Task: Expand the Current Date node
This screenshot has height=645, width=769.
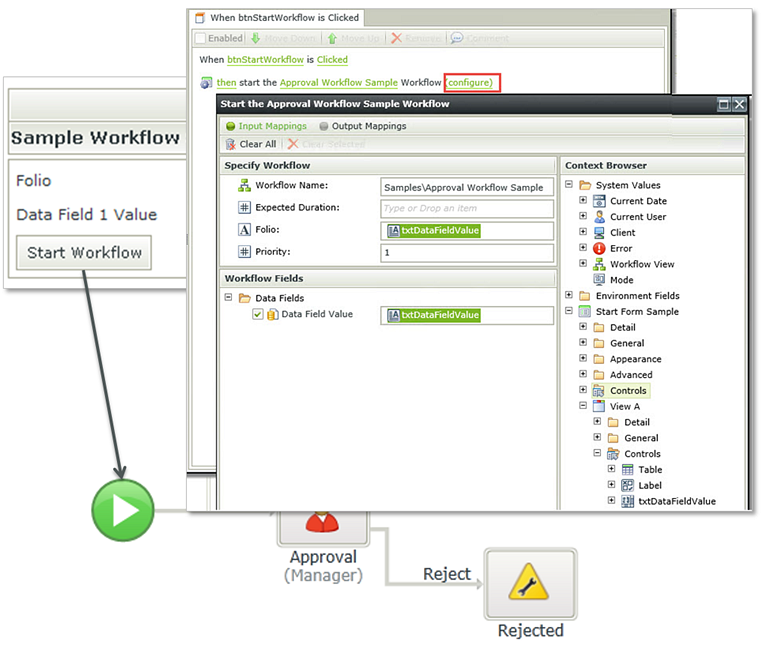Action: pos(583,200)
